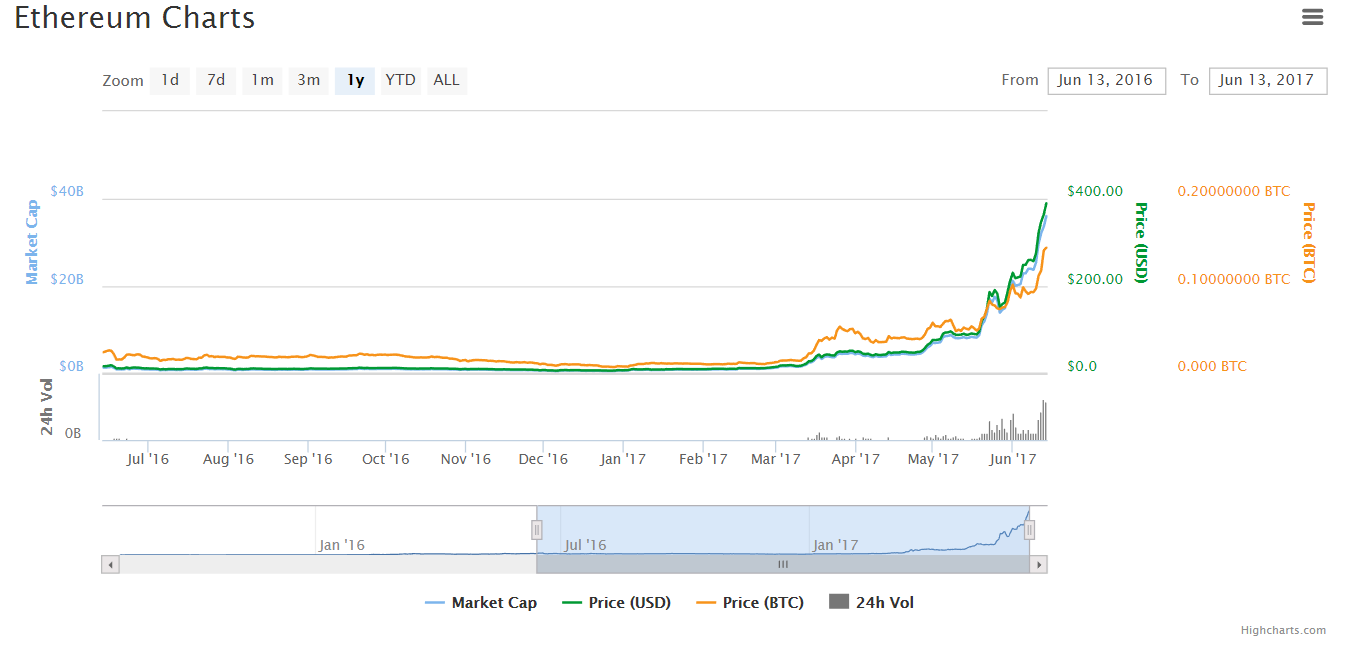Click the navigator right scroll arrow
The image size is (1370, 651).
(1039, 564)
